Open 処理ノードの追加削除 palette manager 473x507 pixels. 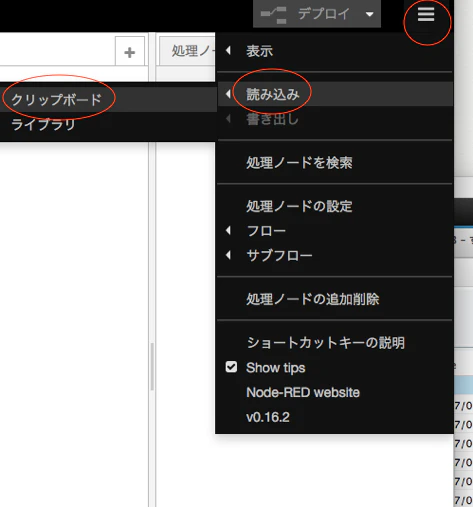tap(334, 299)
